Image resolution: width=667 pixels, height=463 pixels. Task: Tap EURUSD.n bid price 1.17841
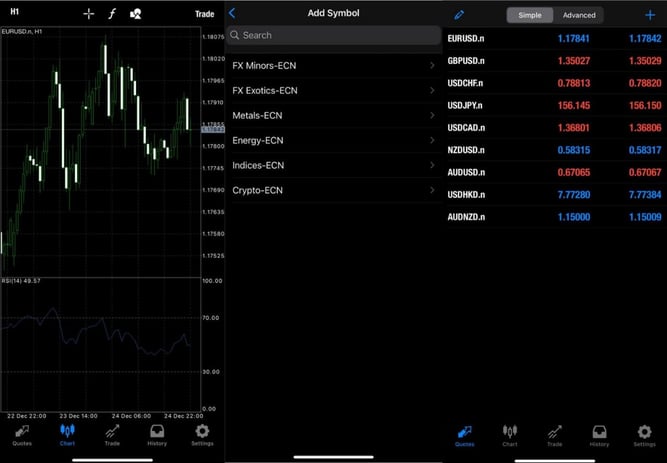click(573, 39)
